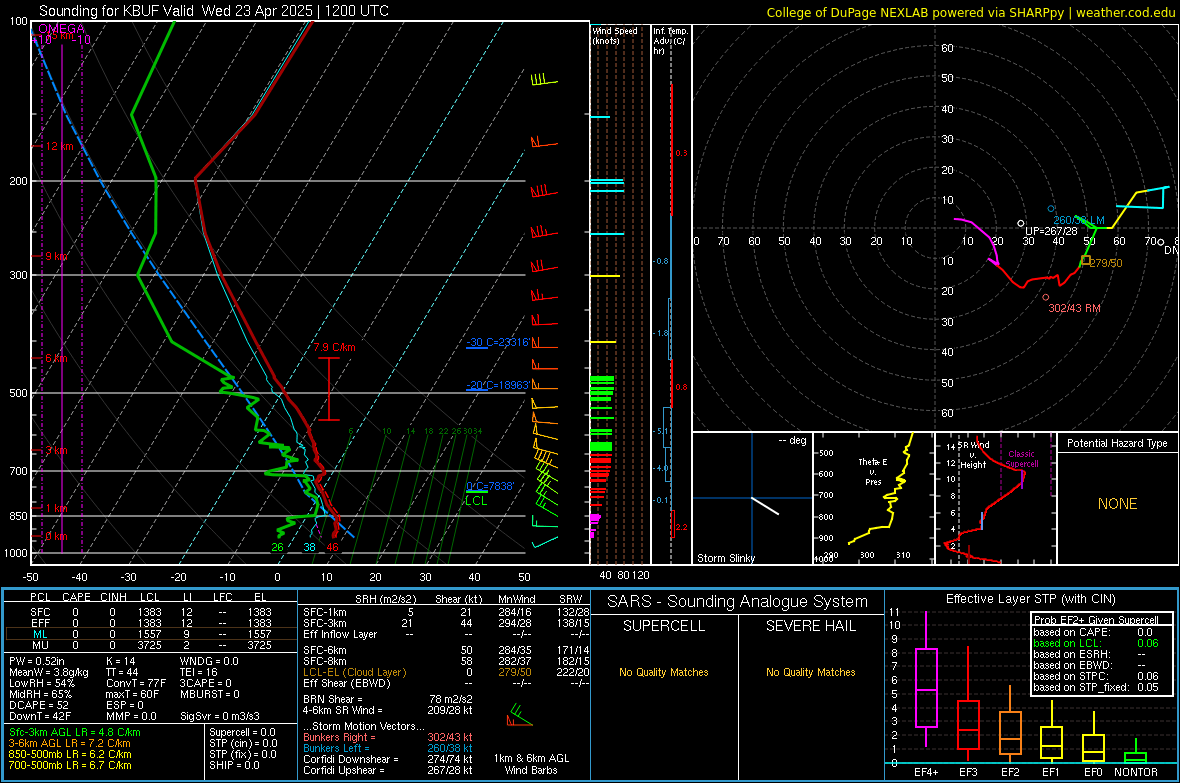Screen dimensions: 1180x783
Task: Click the 'TEI = 16' value
Action: tap(199, 672)
